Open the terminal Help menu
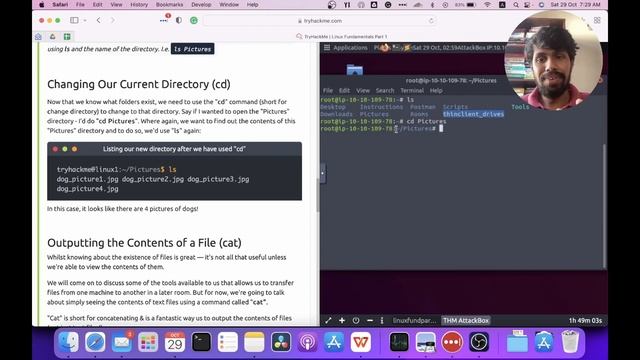This screenshot has height=360, width=640. pos(436,91)
